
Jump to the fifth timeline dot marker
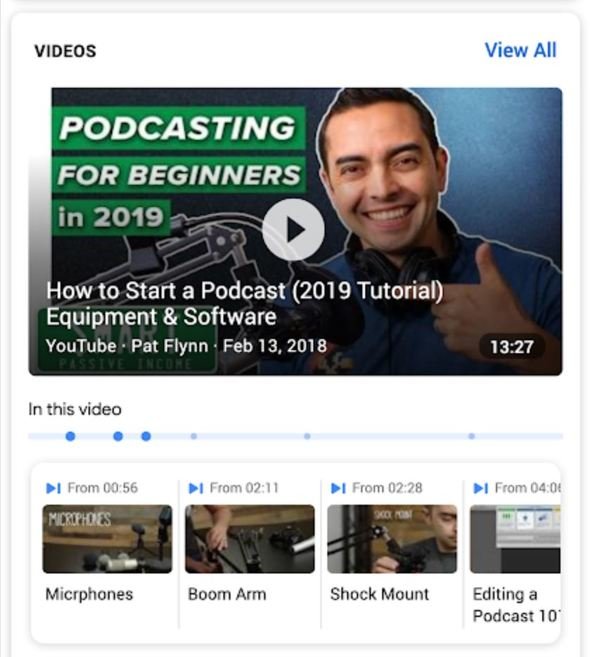[x=307, y=436]
